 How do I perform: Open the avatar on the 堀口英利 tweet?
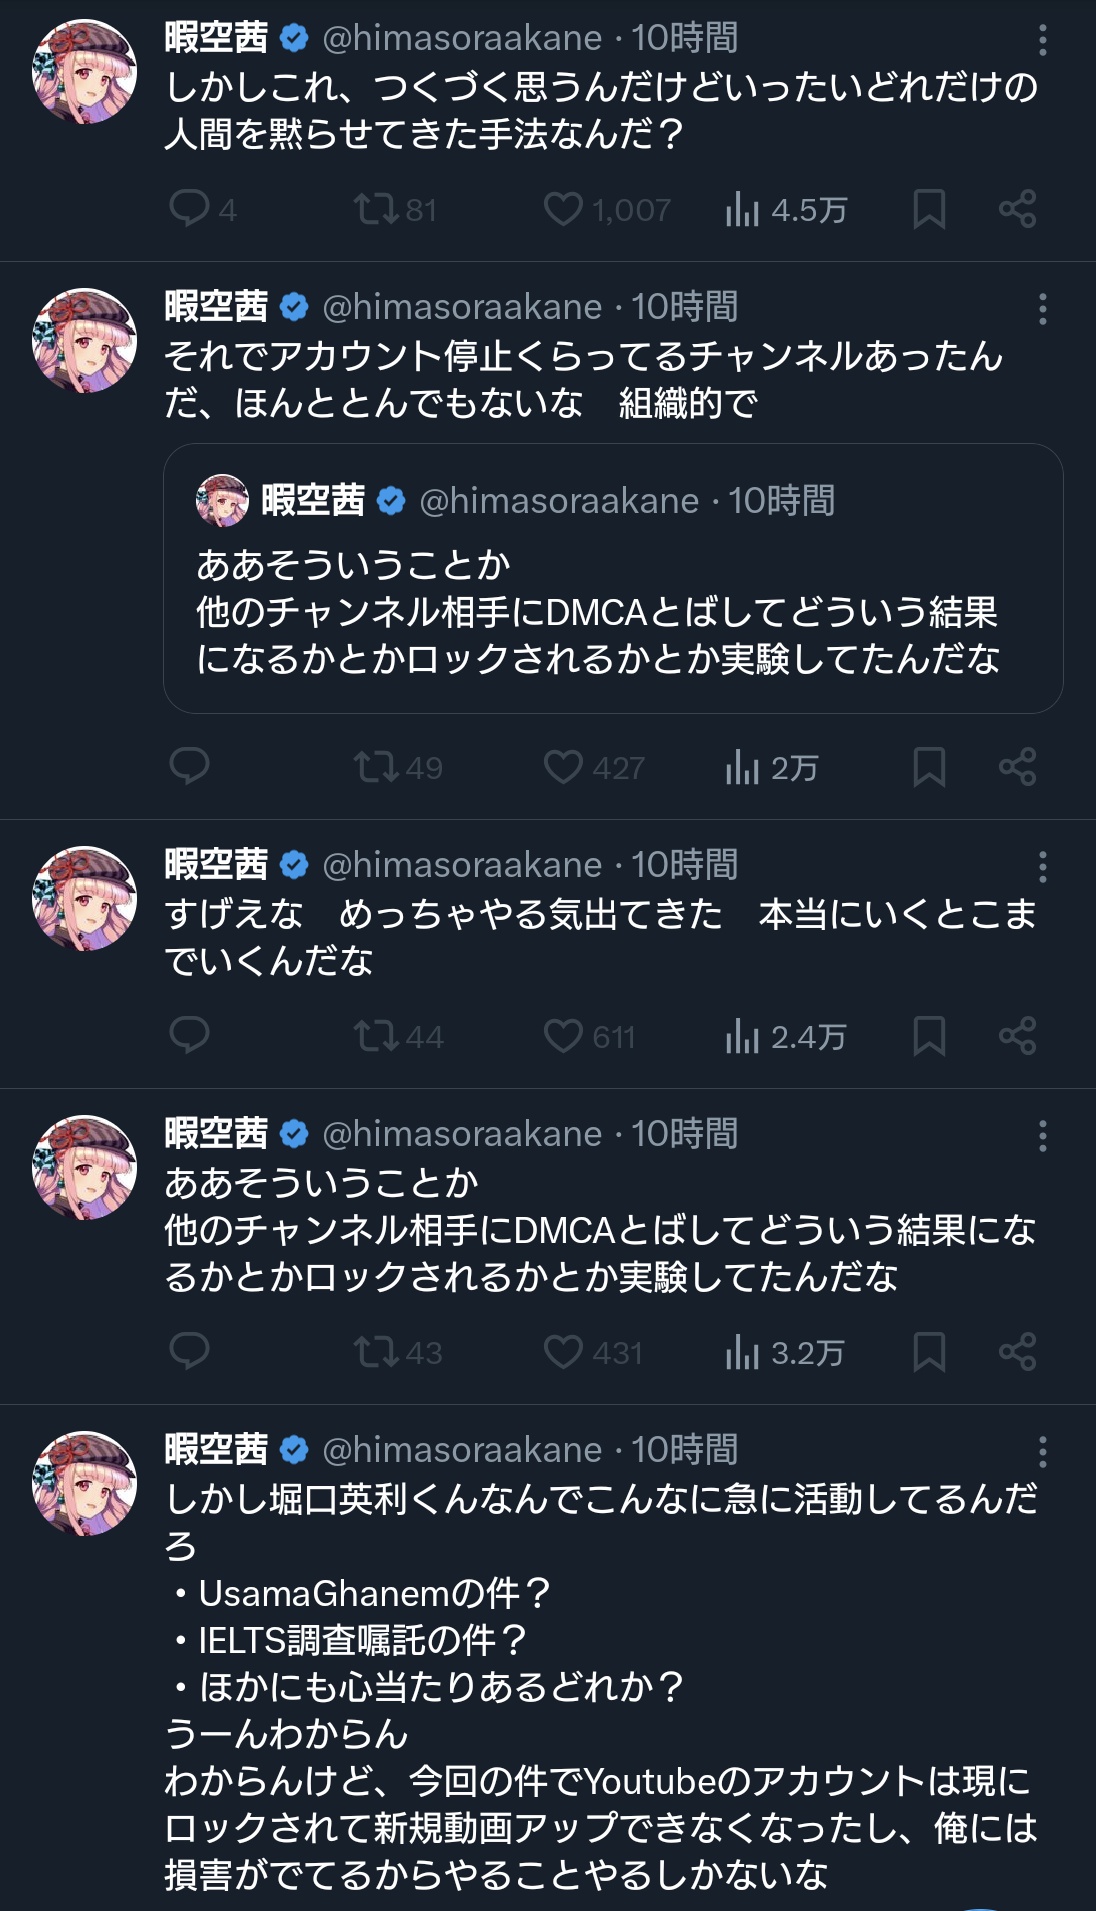[84, 1483]
